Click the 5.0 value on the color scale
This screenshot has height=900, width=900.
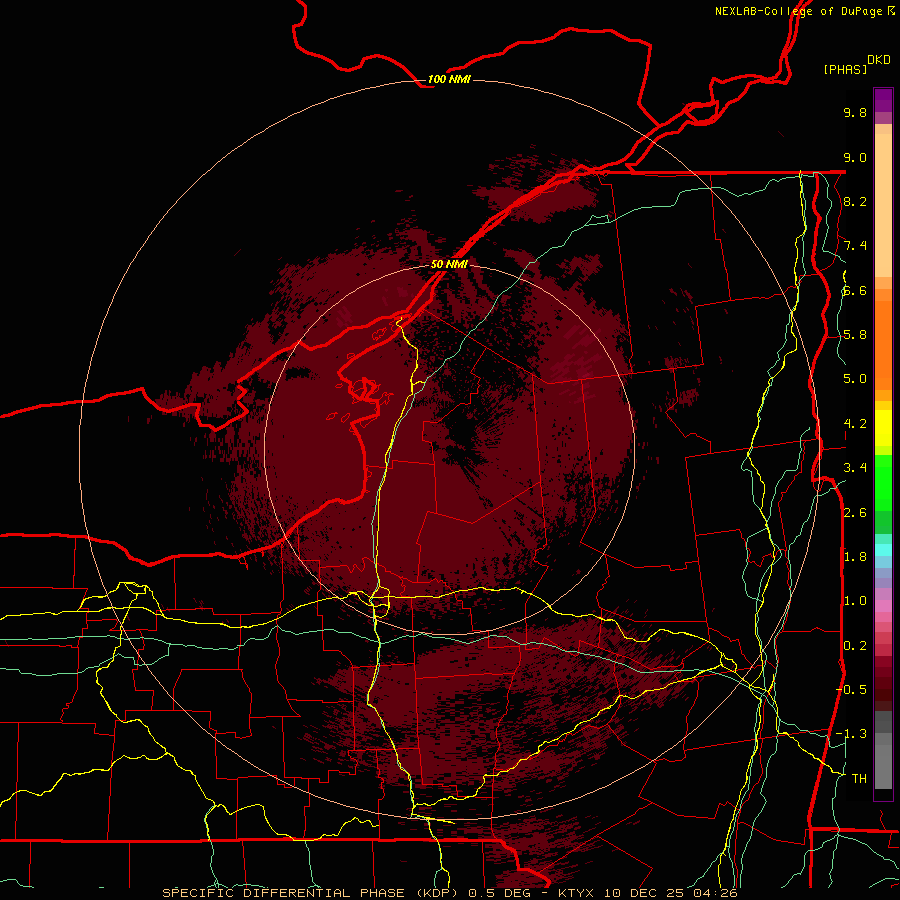click(x=855, y=379)
